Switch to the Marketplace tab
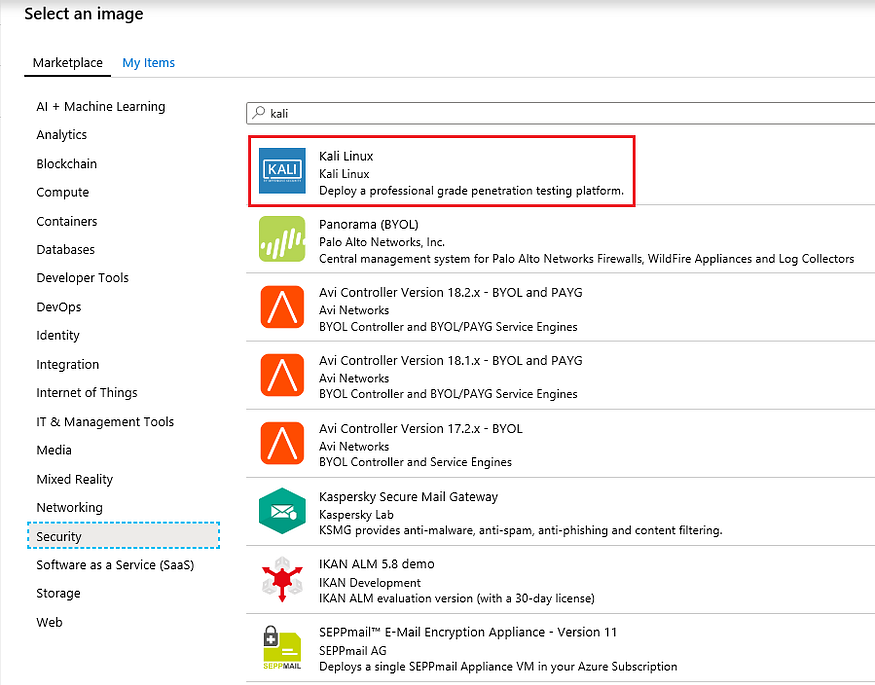This screenshot has width=875, height=685. tap(67, 62)
